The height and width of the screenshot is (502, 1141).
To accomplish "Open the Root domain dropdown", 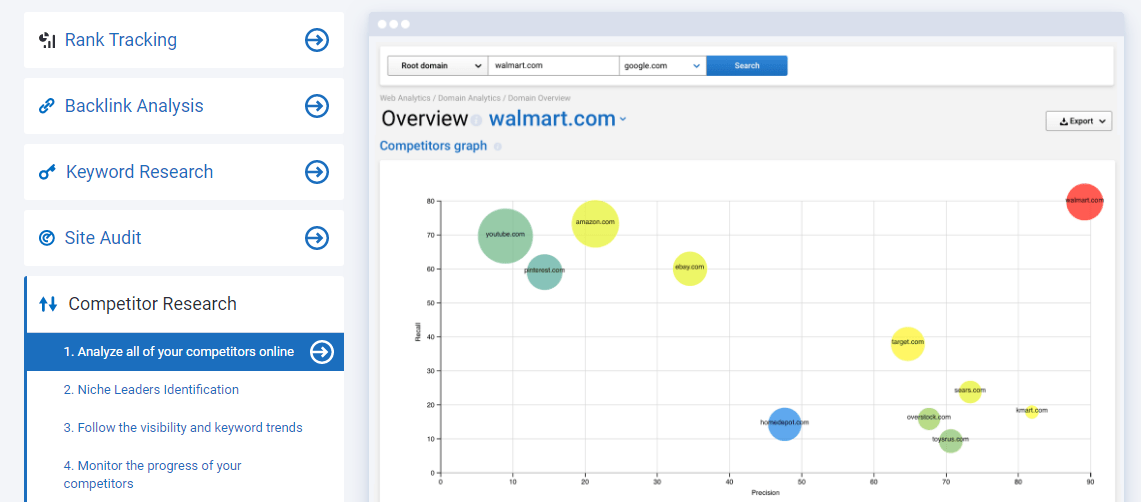I will [437, 65].
